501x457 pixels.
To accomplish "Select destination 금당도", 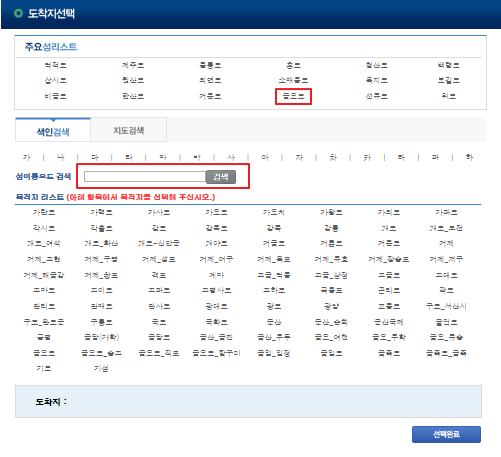I will coord(159,337).
